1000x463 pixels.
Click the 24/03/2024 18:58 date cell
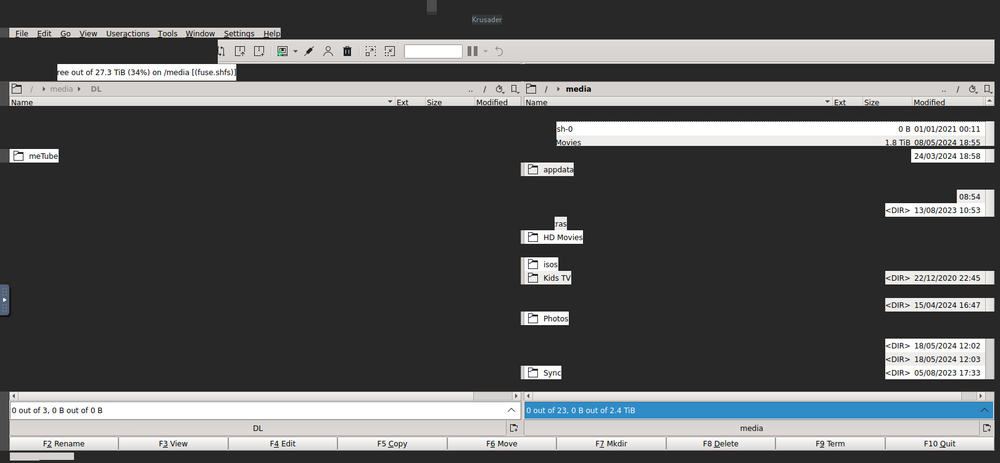947,156
